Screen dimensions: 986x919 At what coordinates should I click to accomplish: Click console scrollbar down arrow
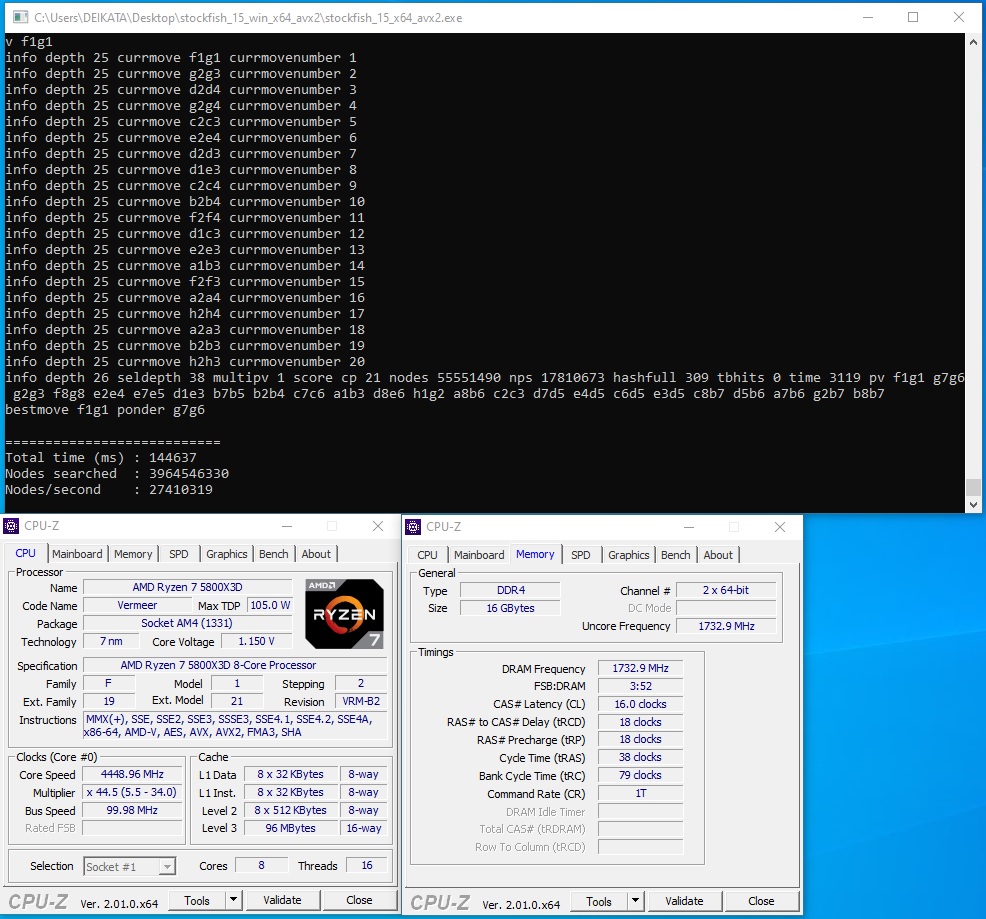tap(973, 504)
